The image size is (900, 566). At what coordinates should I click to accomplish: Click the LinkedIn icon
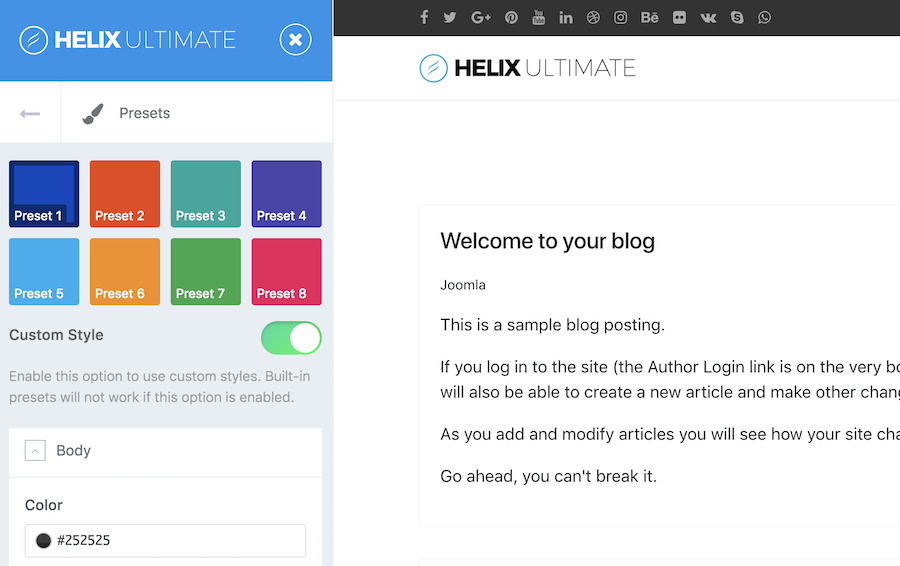pyautogui.click(x=566, y=17)
